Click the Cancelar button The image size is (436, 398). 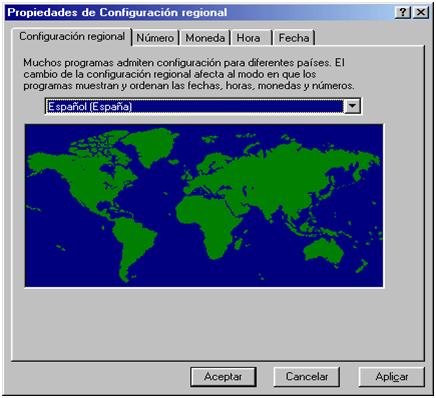[x=307, y=377]
